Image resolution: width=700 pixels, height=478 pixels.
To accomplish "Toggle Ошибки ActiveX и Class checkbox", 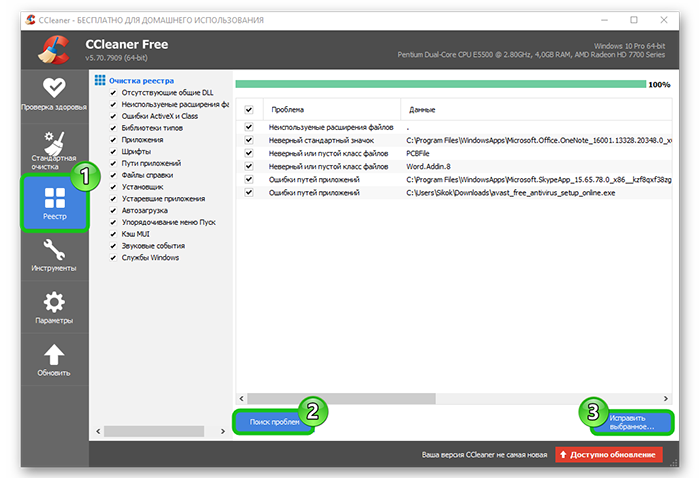I will tap(113, 116).
